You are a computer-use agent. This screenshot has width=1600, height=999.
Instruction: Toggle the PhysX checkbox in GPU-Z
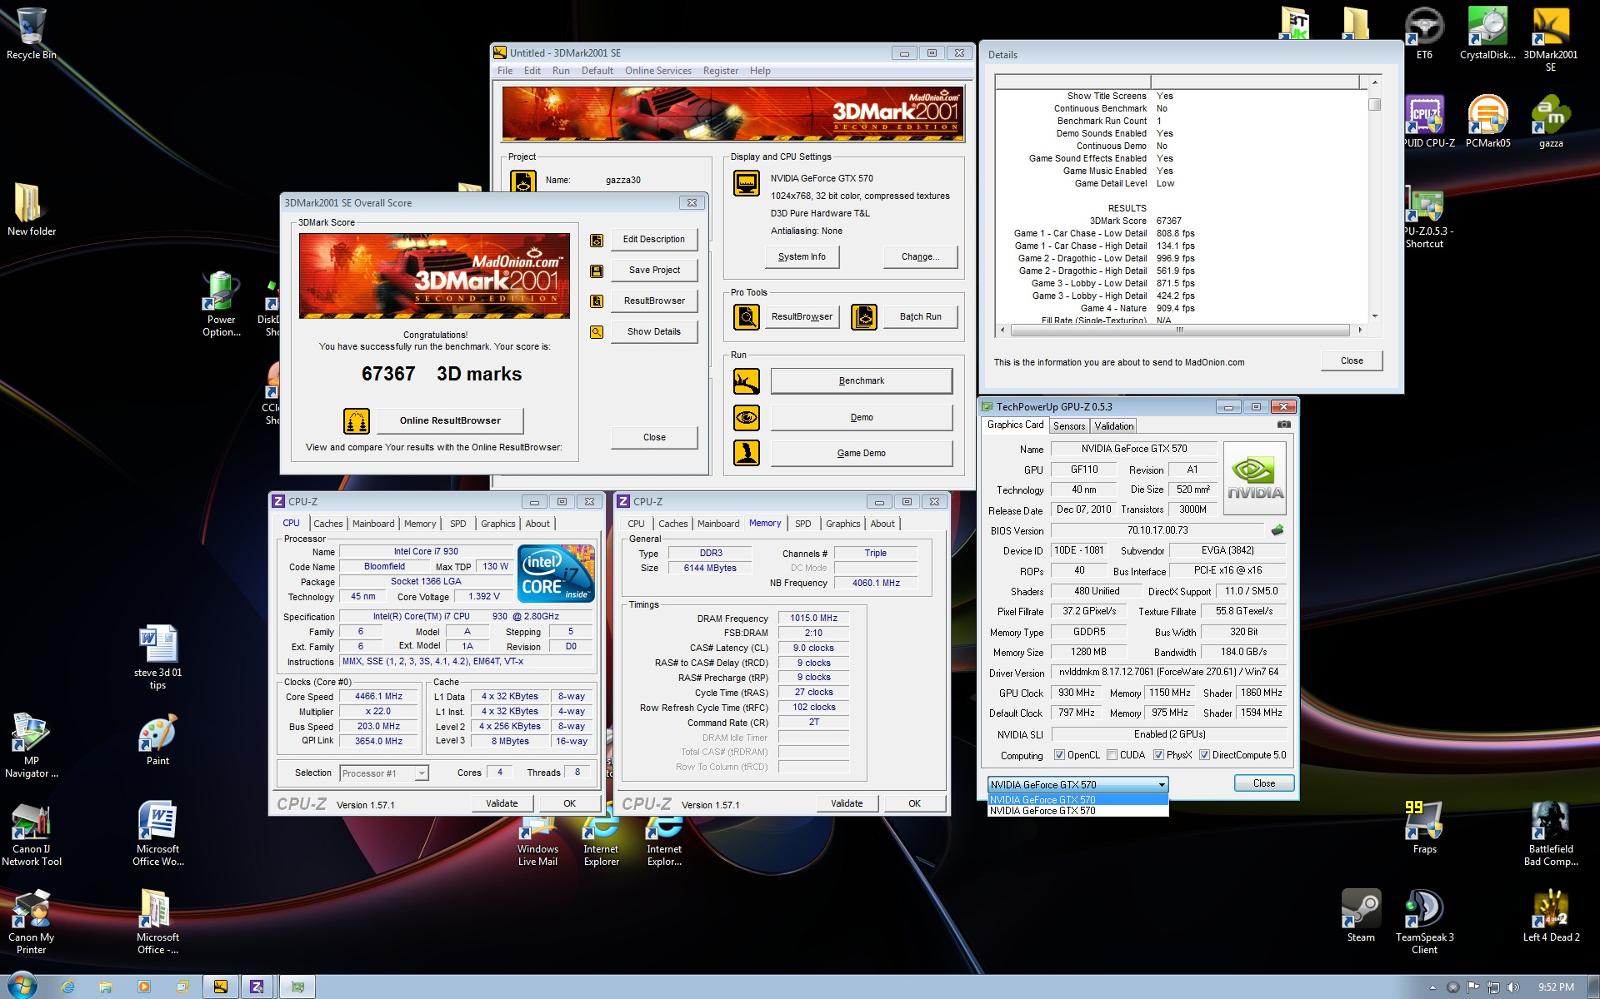coord(1158,755)
